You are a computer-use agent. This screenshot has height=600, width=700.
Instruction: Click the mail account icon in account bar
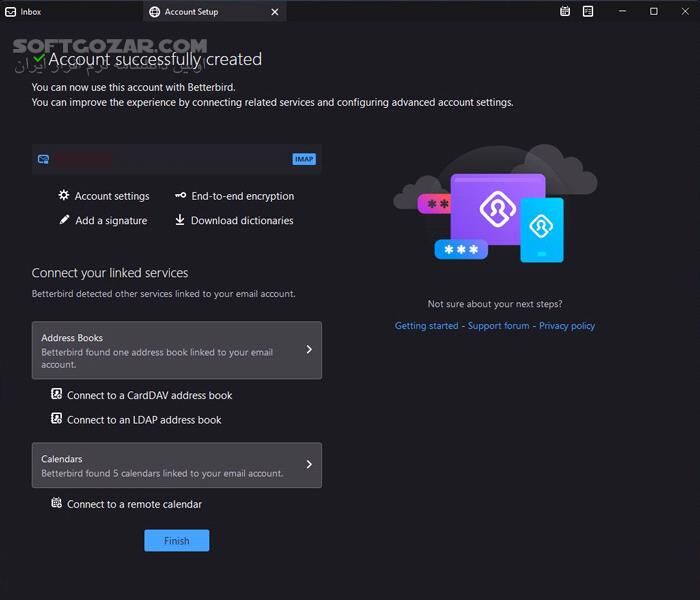pyautogui.click(x=43, y=159)
